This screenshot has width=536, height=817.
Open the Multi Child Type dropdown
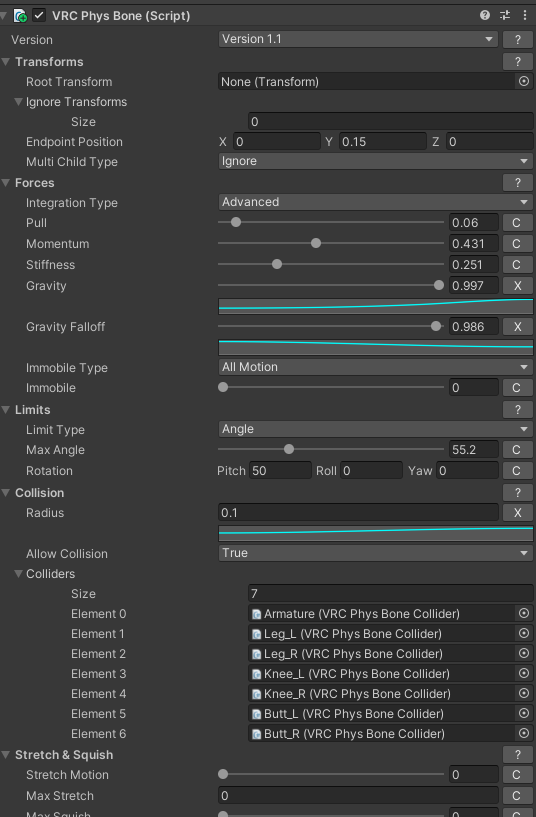click(375, 162)
